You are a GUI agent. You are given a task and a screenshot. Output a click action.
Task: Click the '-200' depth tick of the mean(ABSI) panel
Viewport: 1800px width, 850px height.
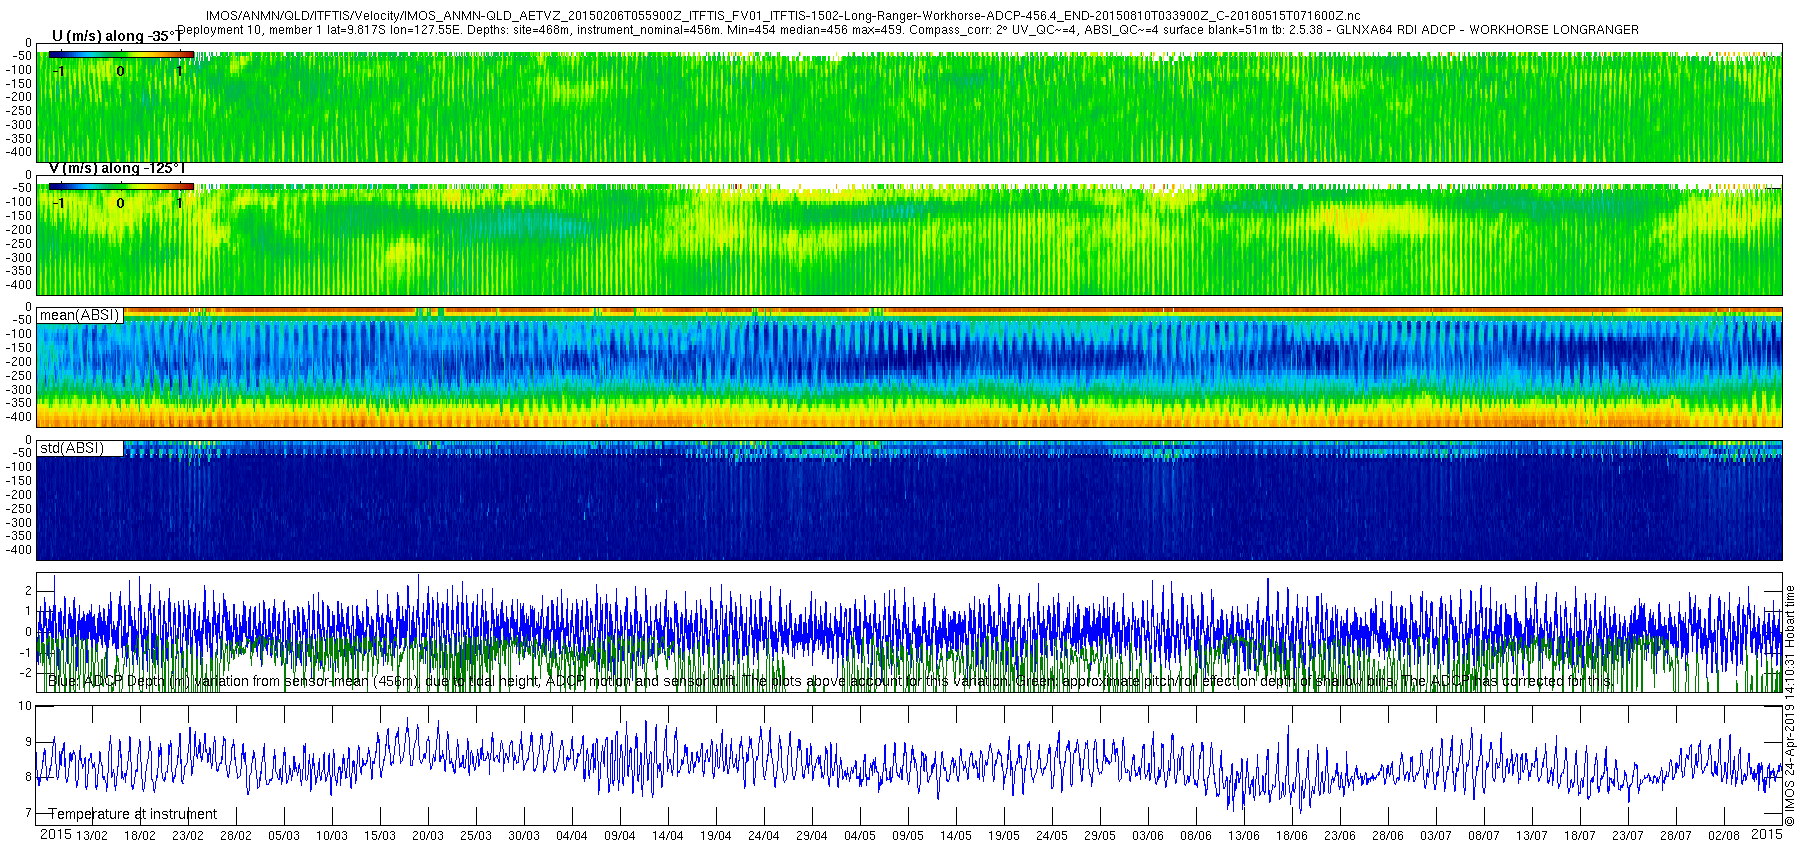pyautogui.click(x=19, y=362)
